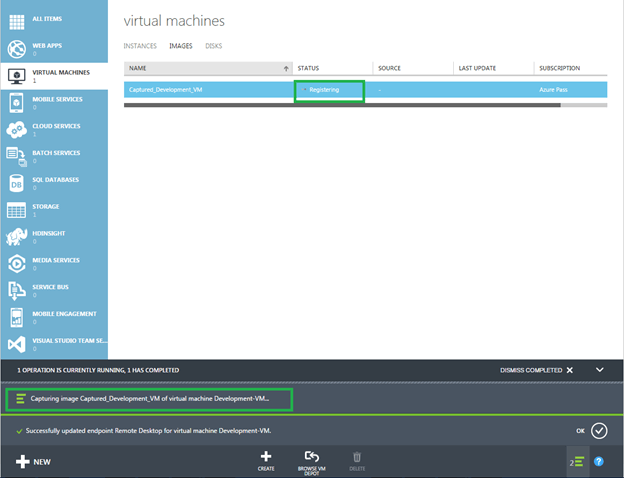Switch to the Instances tab
This screenshot has height=478, width=624.
coord(140,46)
